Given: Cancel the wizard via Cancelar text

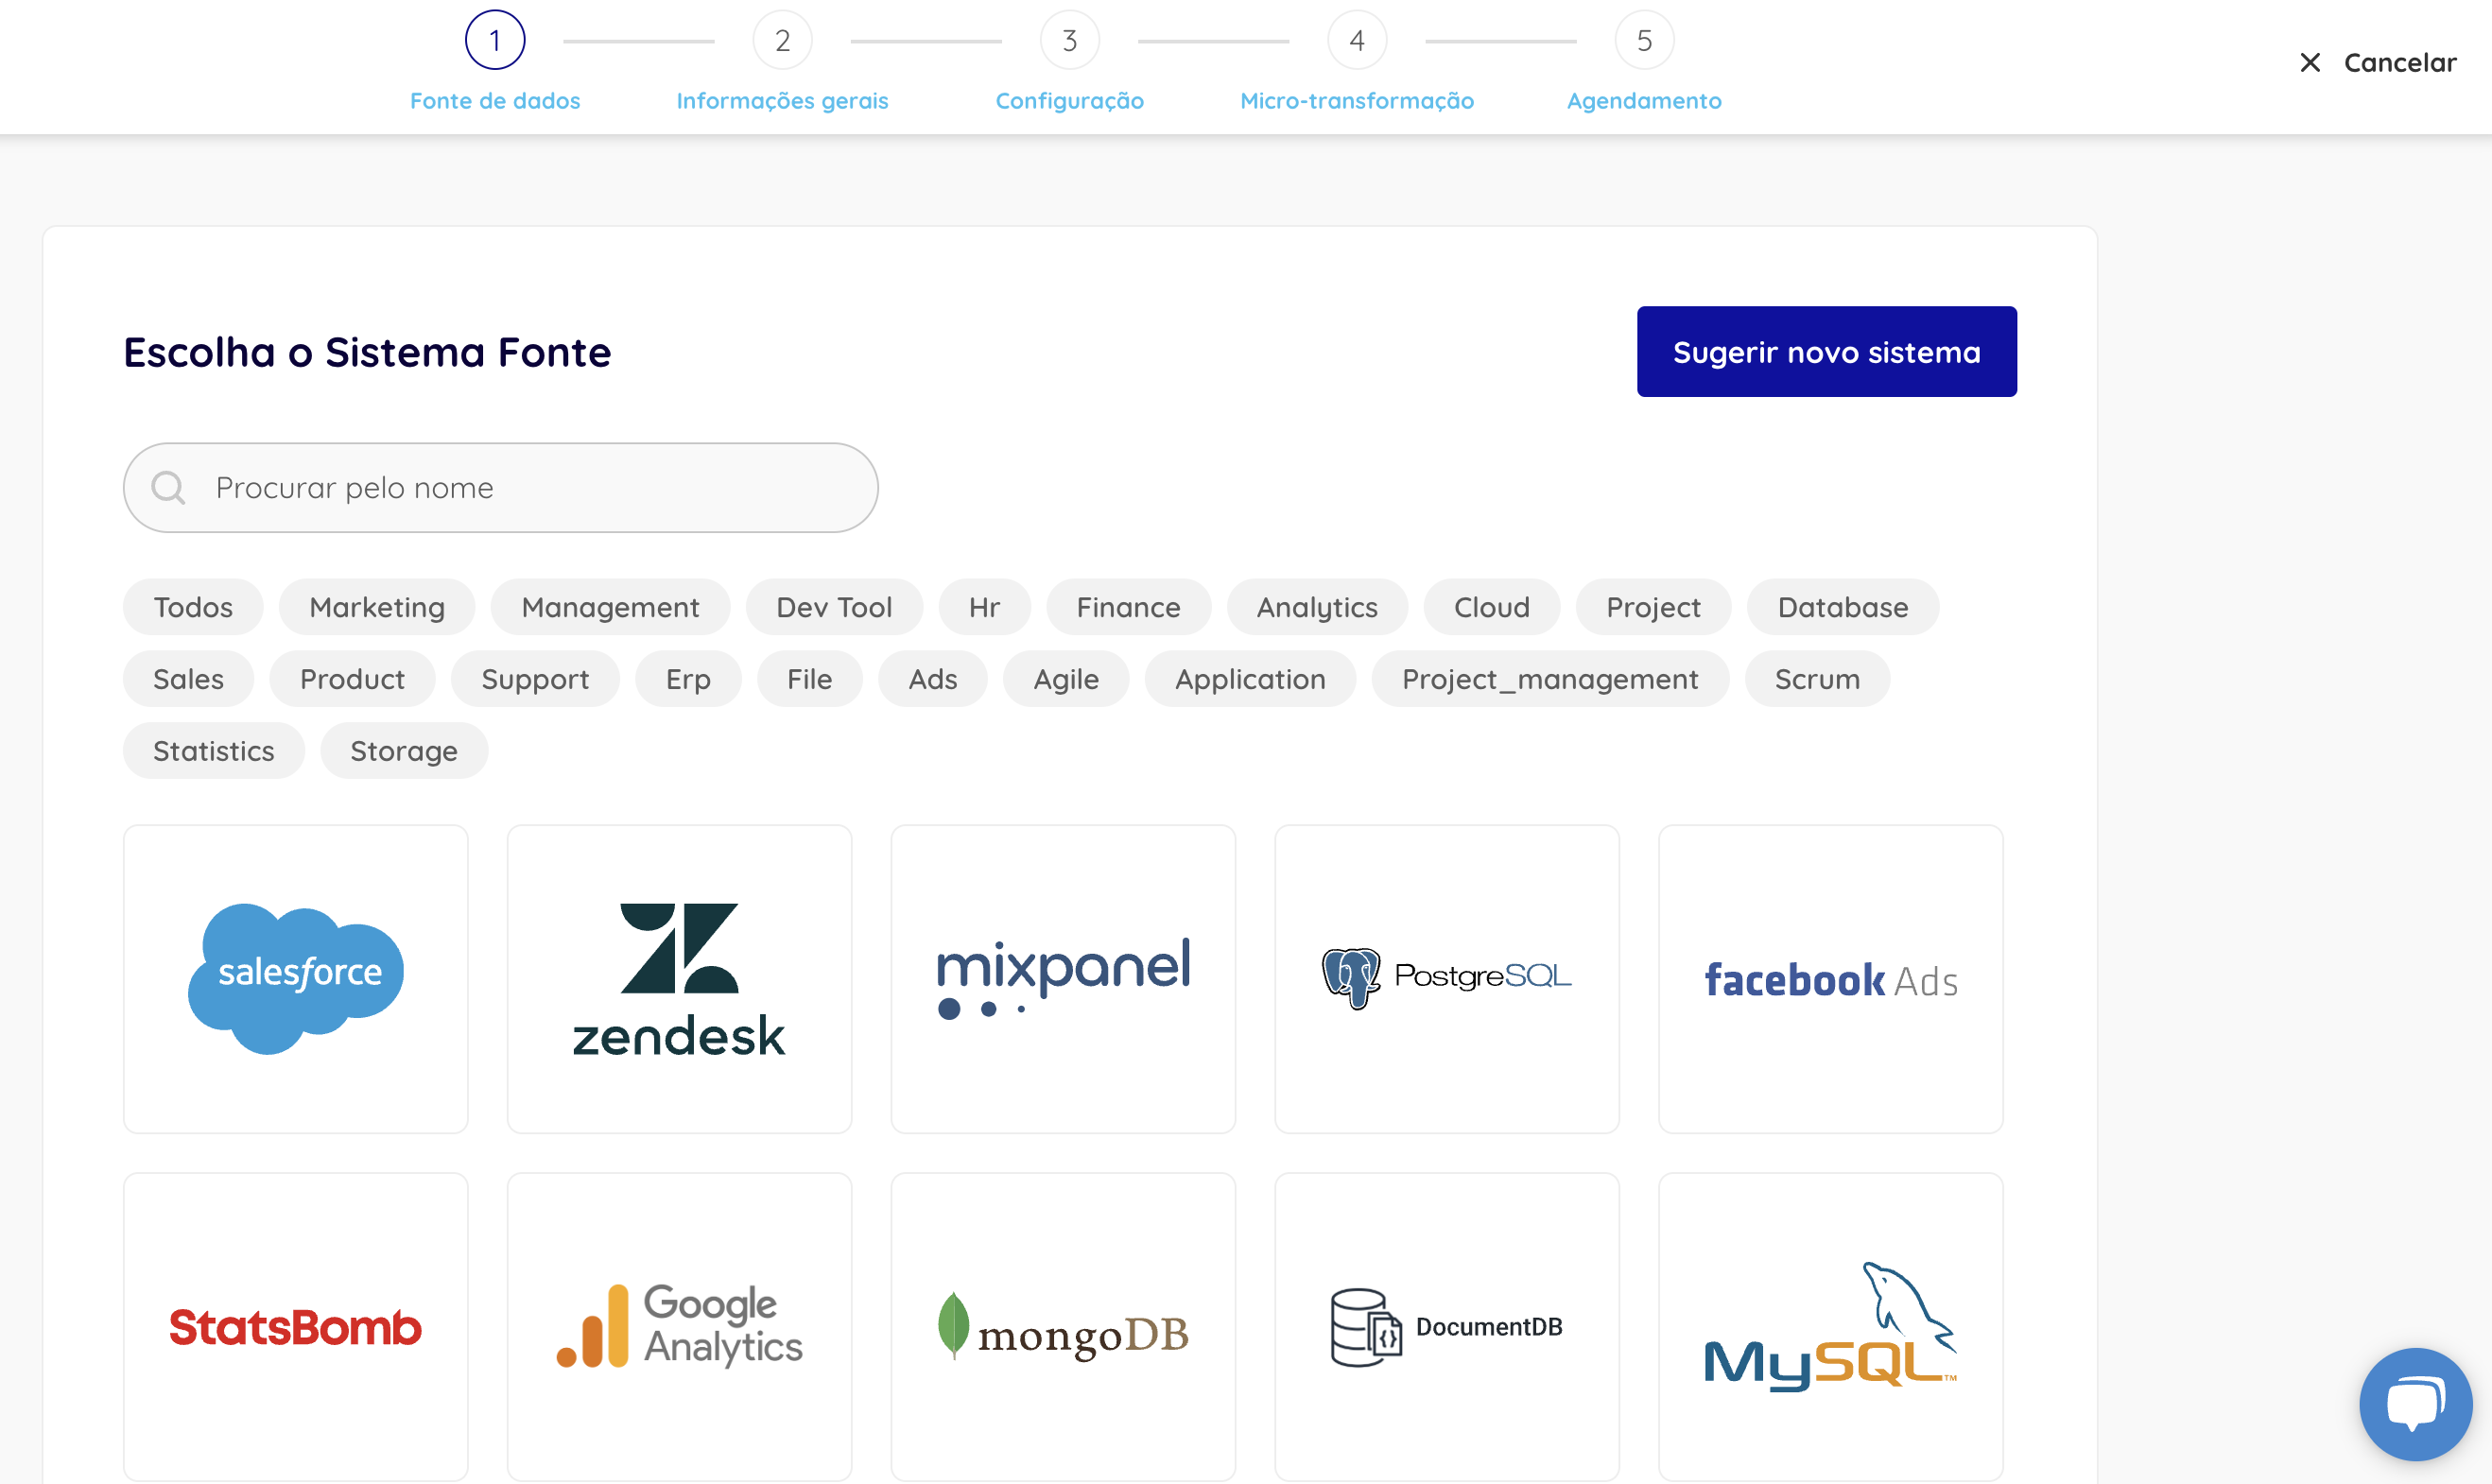Looking at the screenshot, I should [2400, 63].
